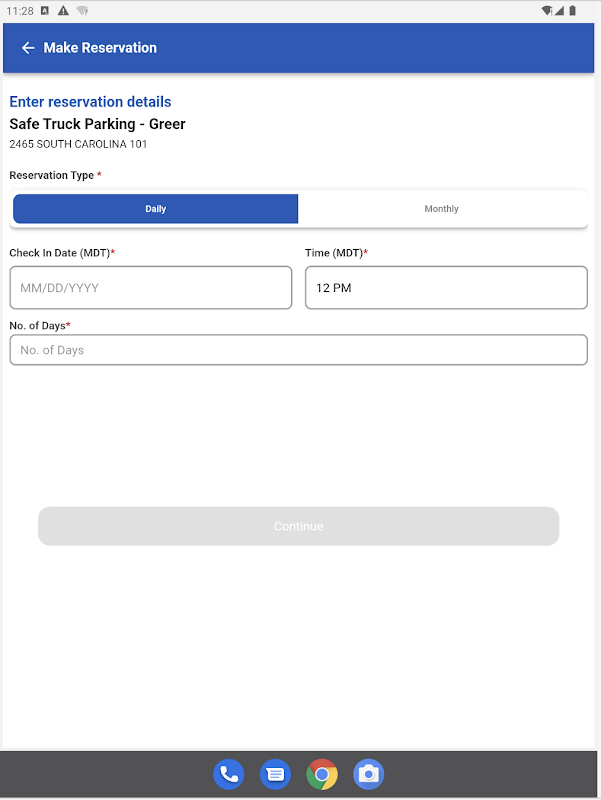Screen dimensions: 601x800
Task: Tap the Make Reservation header title
Action: click(x=100, y=48)
